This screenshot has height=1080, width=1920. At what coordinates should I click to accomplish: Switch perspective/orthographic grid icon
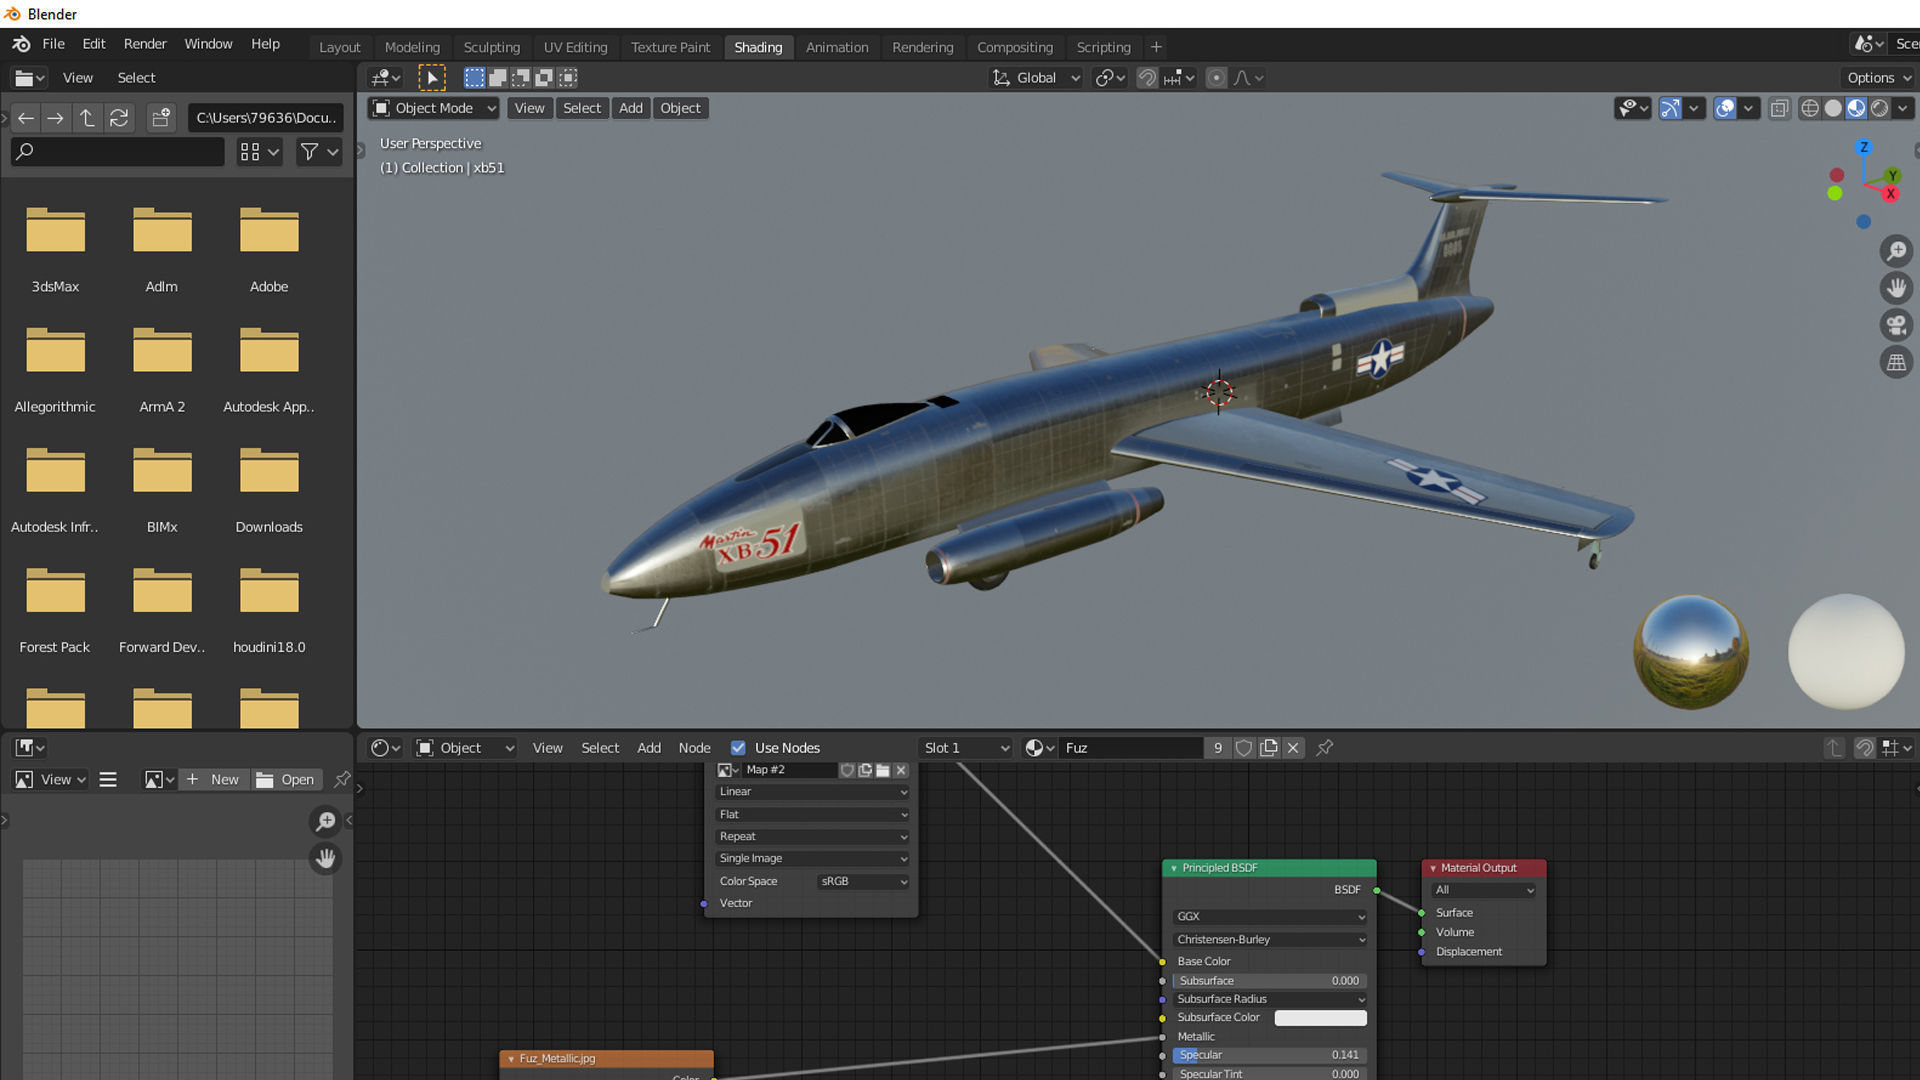click(x=1896, y=362)
